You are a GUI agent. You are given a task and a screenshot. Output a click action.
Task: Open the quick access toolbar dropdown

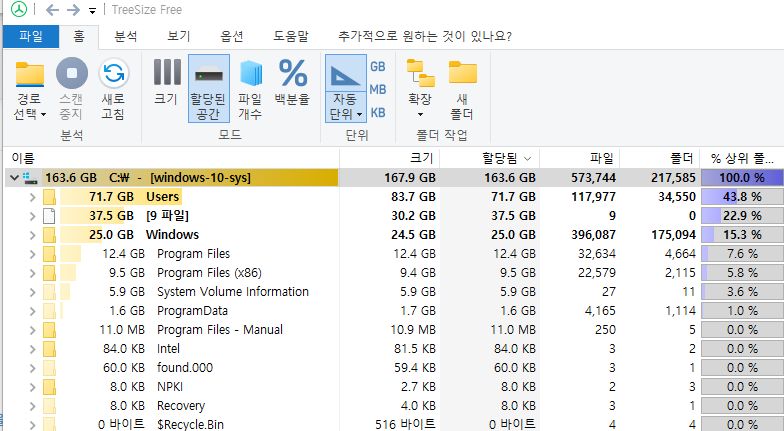(92, 11)
